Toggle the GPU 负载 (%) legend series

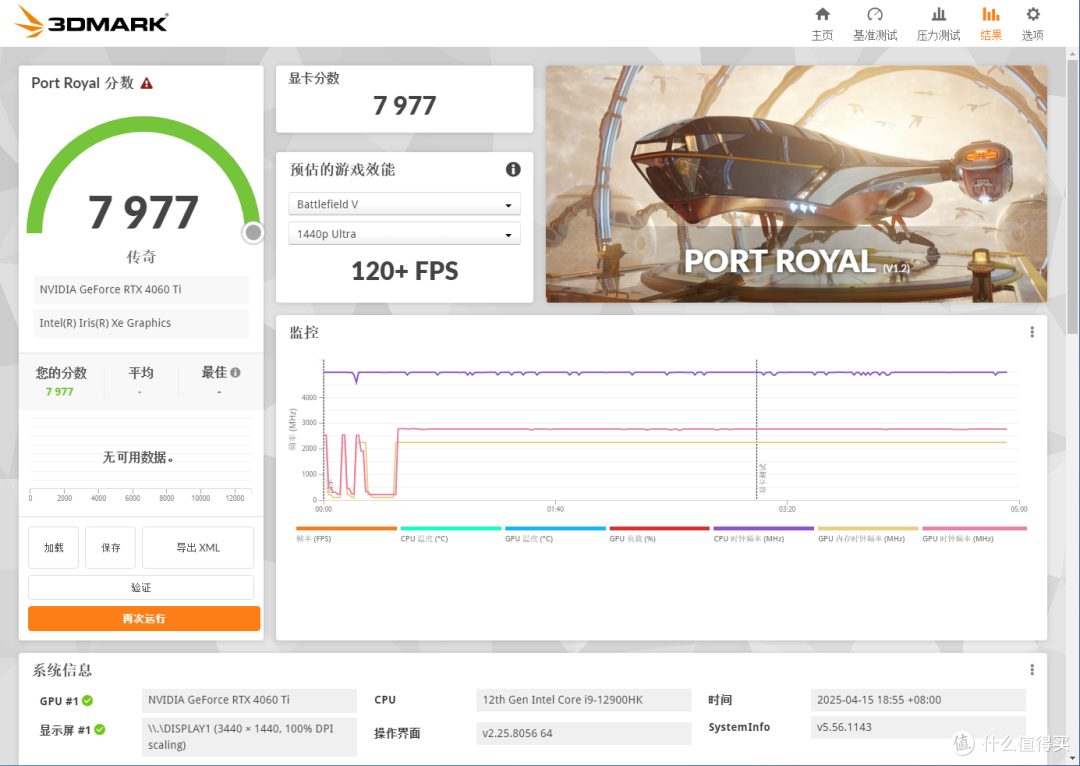659,534
